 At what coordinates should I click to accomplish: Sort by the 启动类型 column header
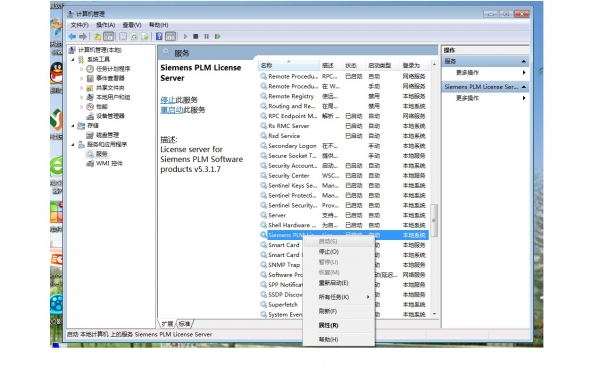[382, 65]
